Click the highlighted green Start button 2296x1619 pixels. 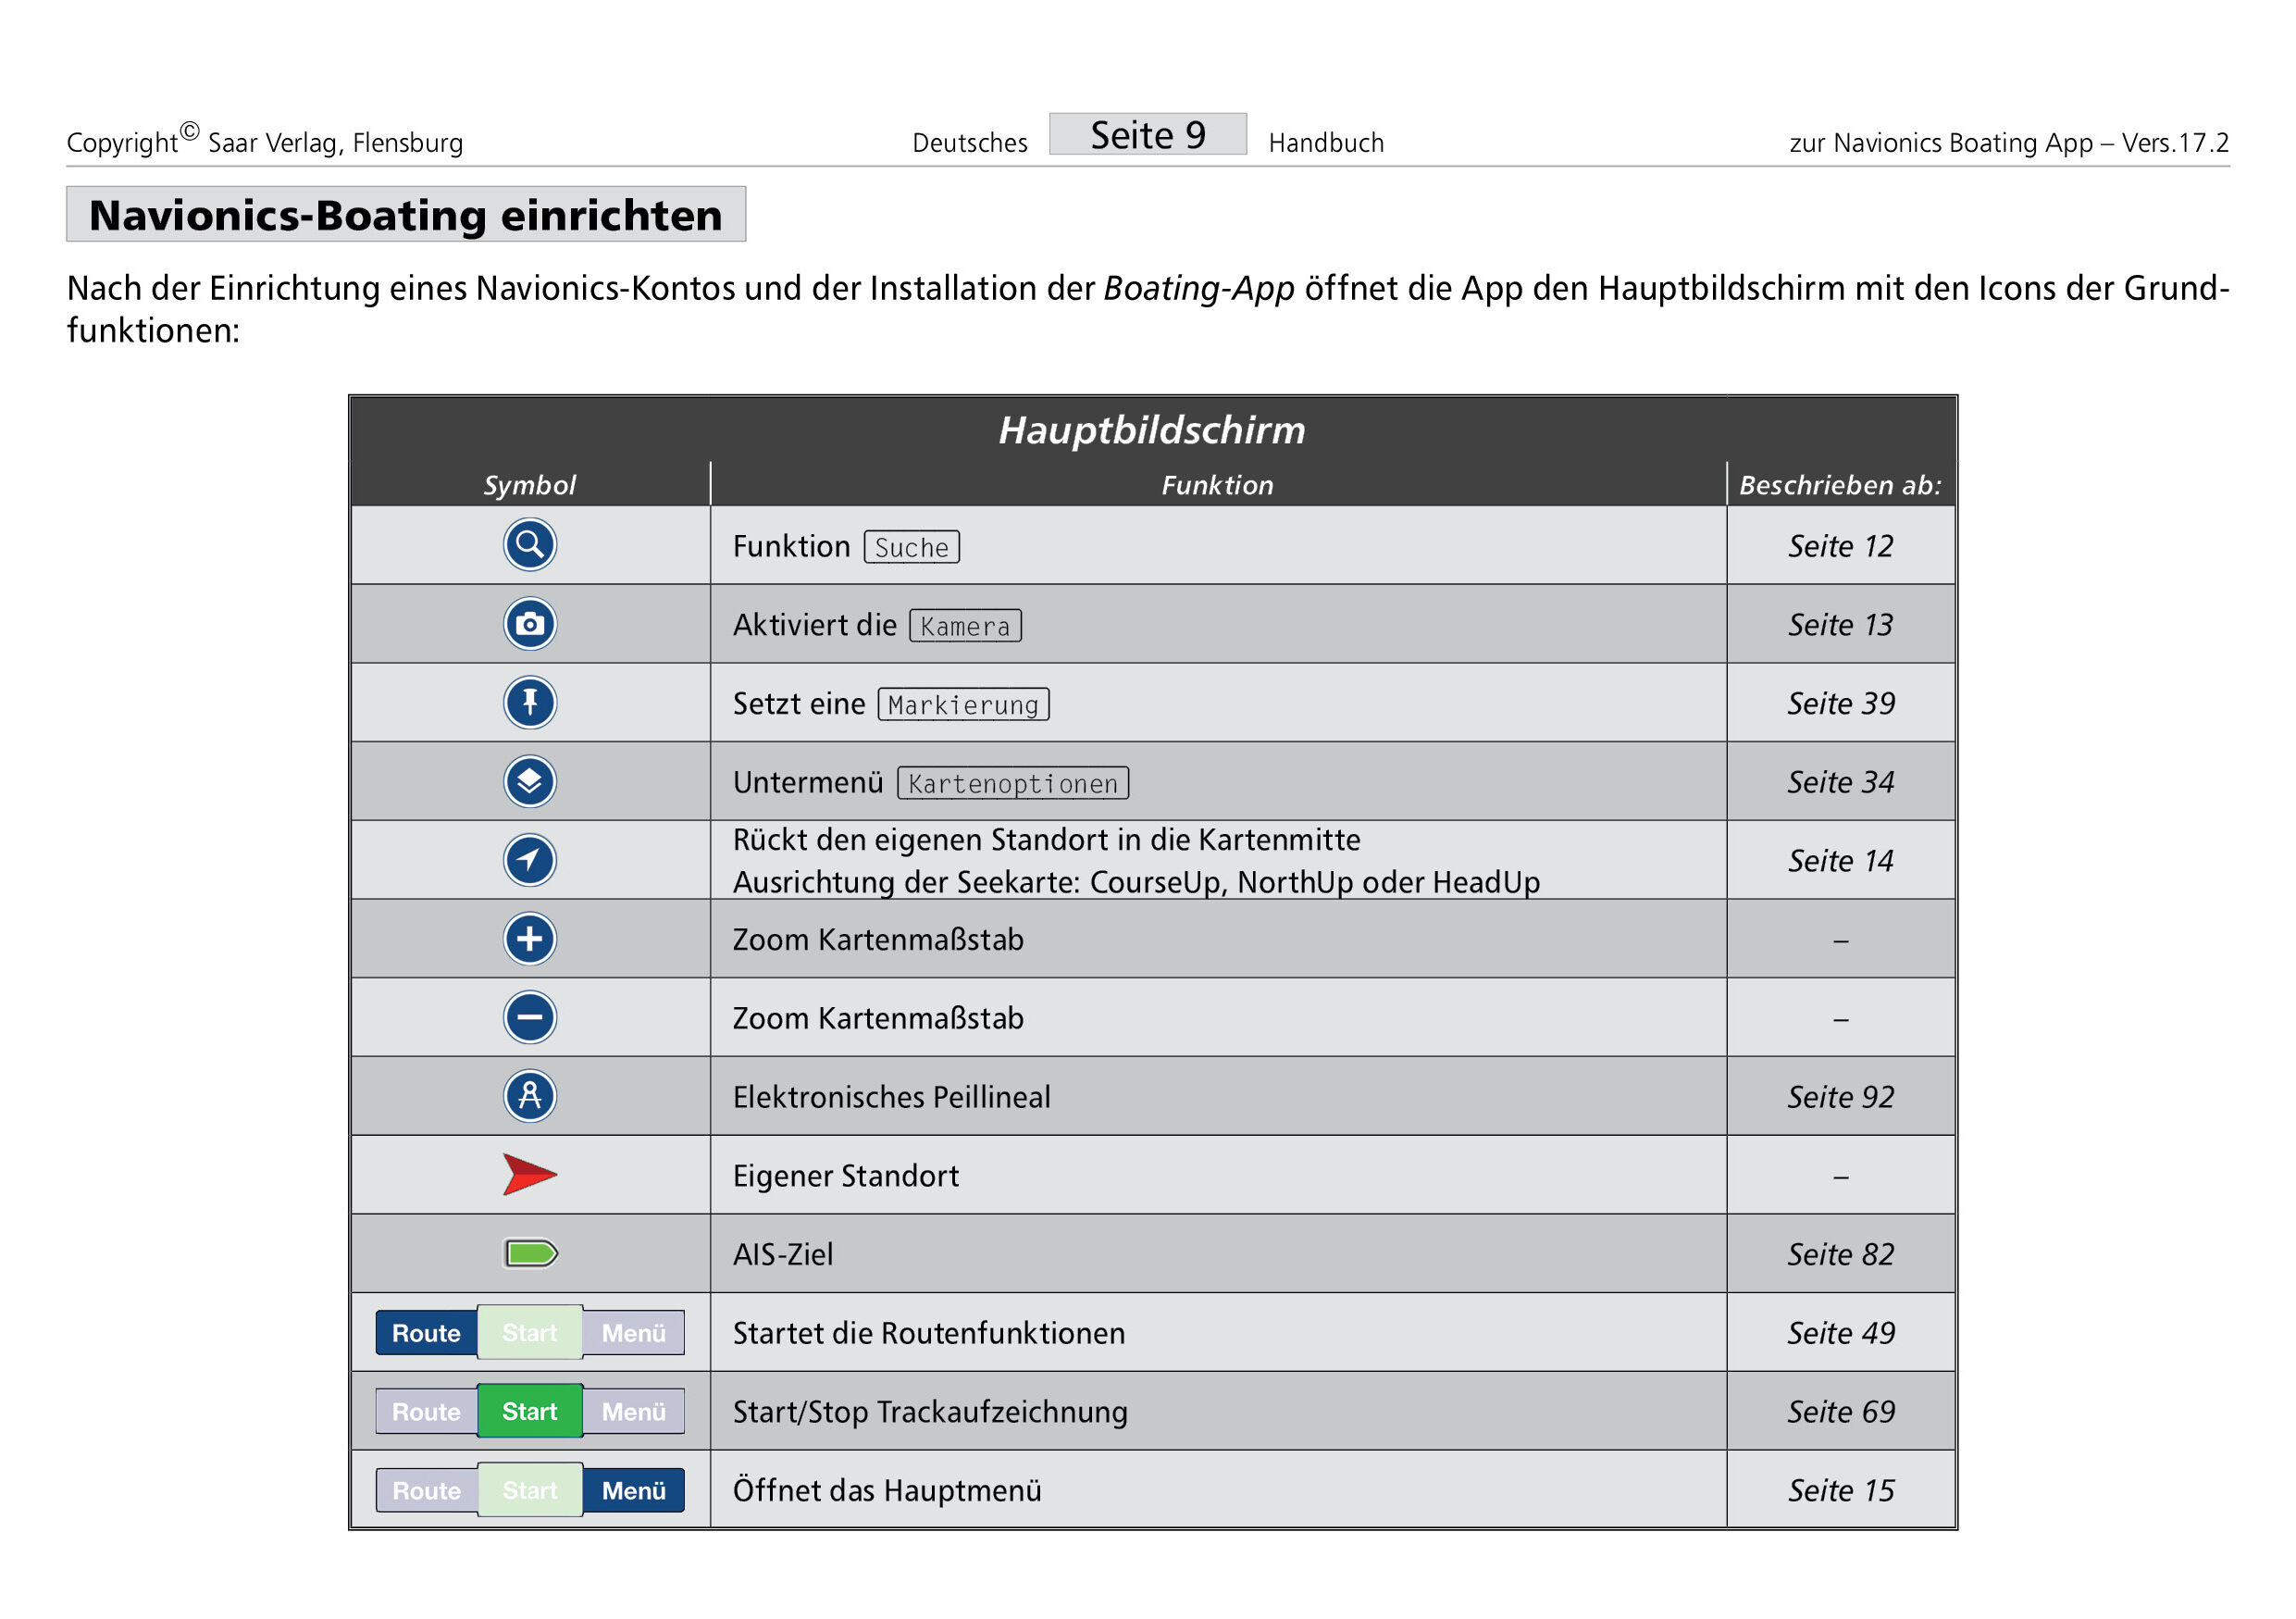[530, 1412]
